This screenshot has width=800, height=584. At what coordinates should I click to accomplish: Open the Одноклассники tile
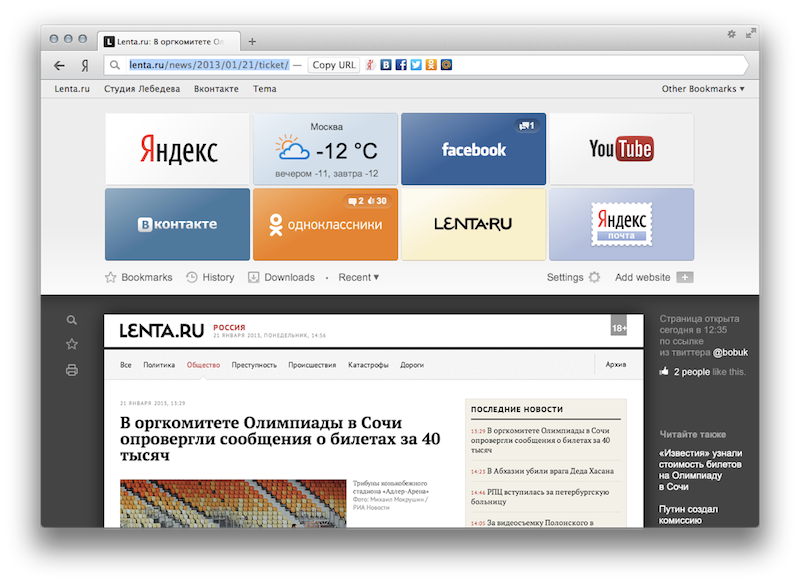(x=326, y=224)
